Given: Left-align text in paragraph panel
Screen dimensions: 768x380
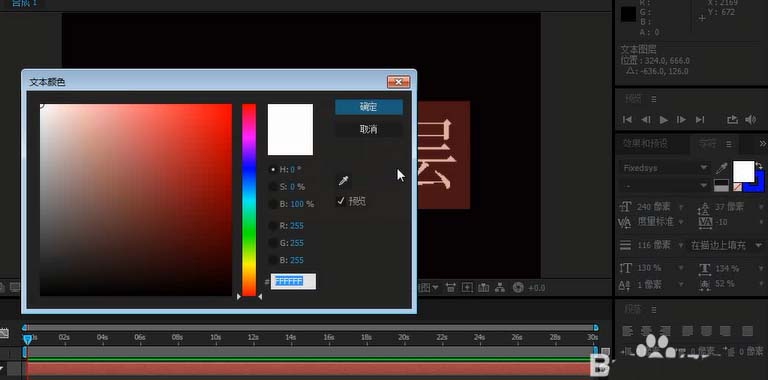Looking at the screenshot, I should pyautogui.click(x=627, y=332).
